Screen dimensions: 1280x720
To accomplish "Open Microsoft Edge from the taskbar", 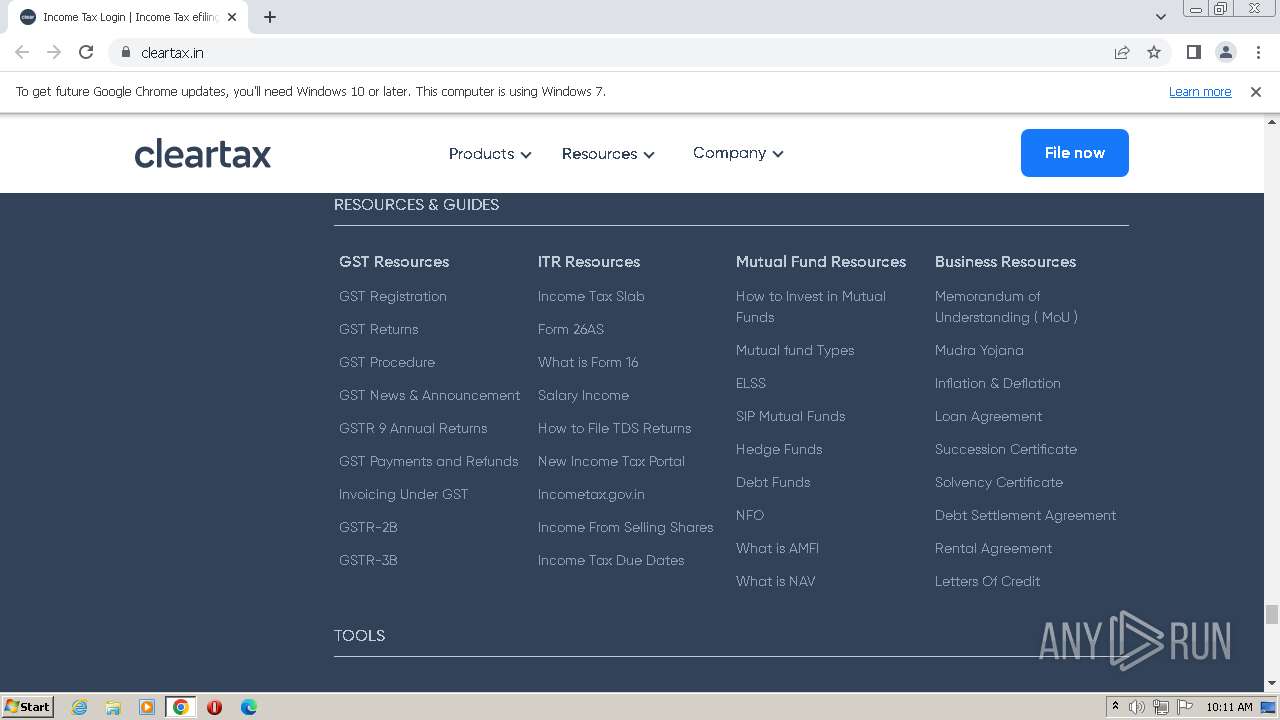I will pos(248,707).
